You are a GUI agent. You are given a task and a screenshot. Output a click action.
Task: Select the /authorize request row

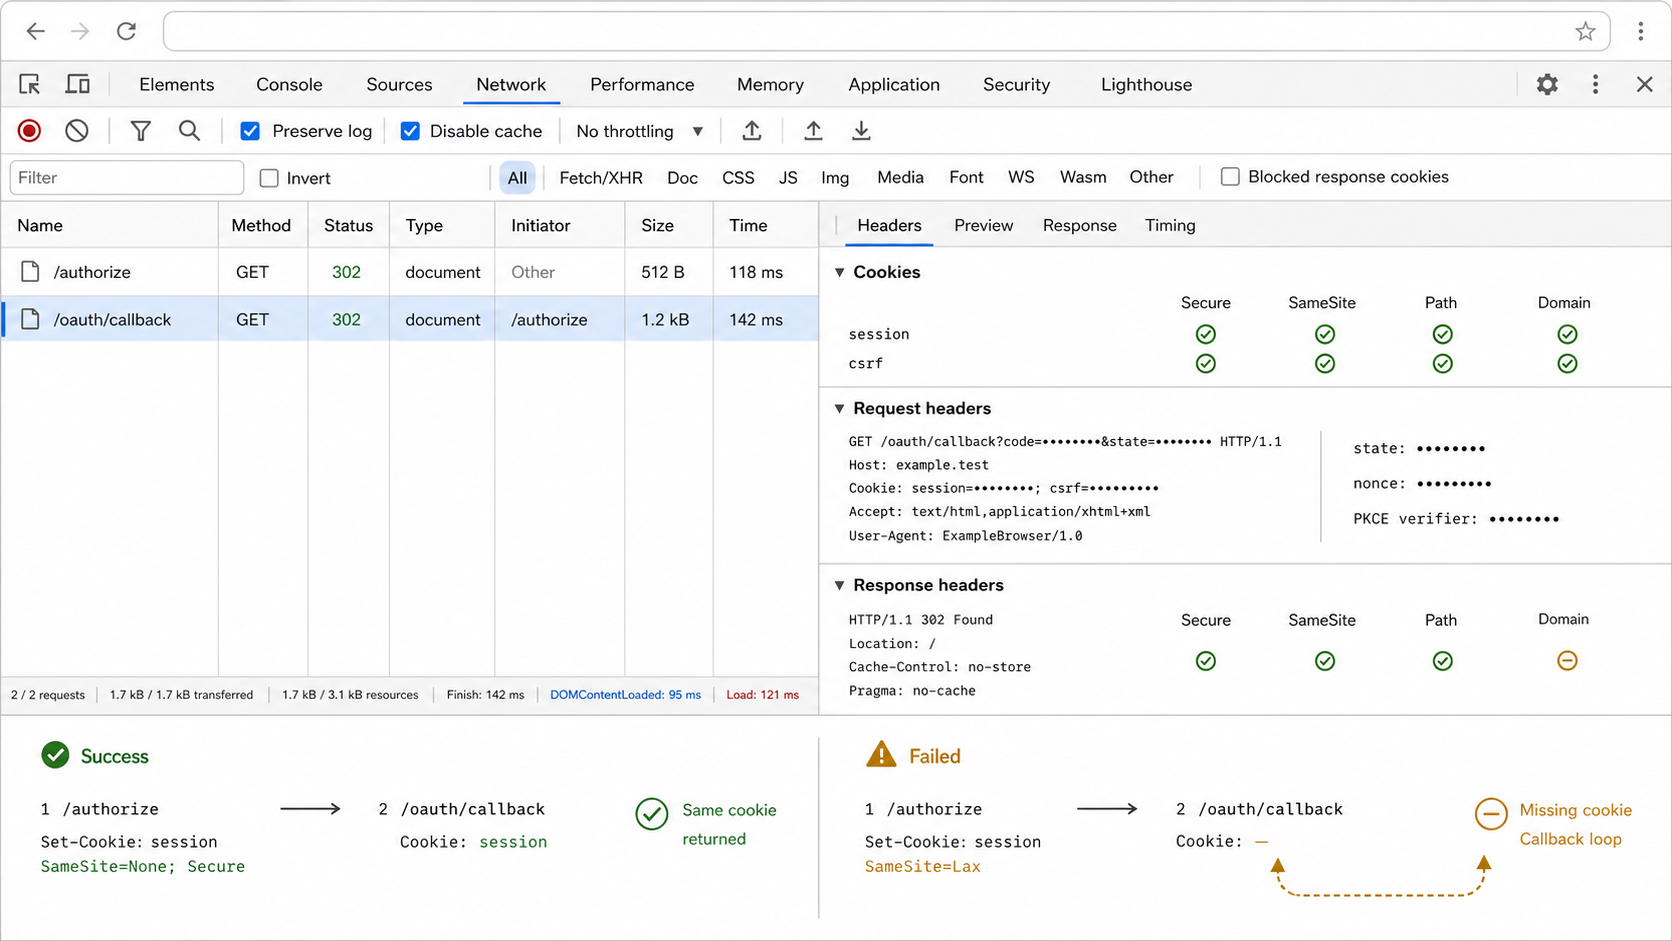[x=410, y=272]
